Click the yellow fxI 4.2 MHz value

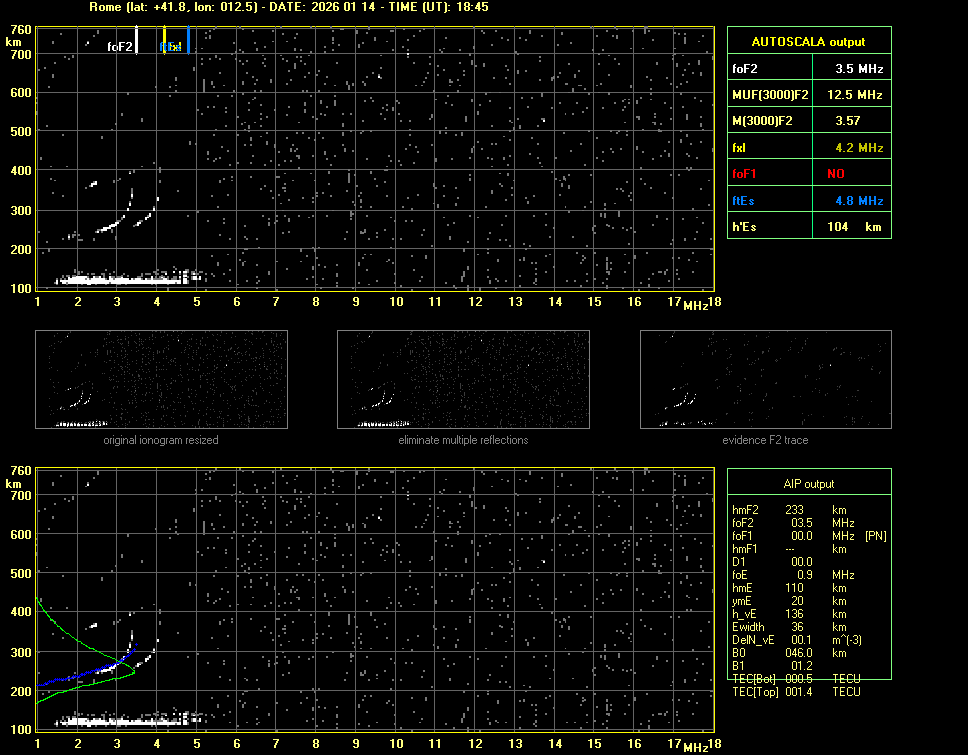pyautogui.click(x=859, y=147)
